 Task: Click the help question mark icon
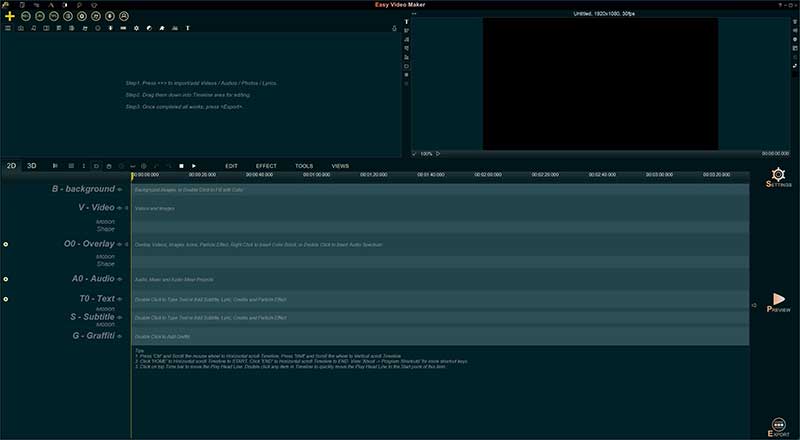point(780,5)
